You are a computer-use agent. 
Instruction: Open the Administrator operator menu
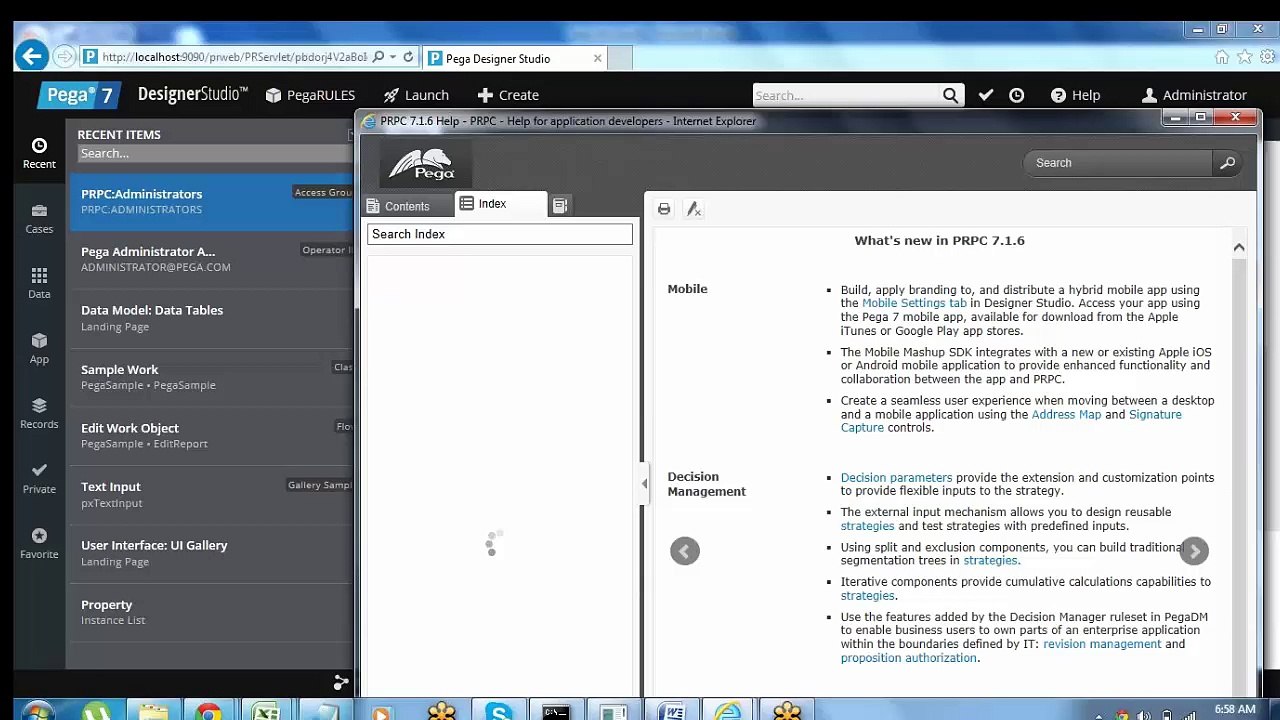(1194, 95)
